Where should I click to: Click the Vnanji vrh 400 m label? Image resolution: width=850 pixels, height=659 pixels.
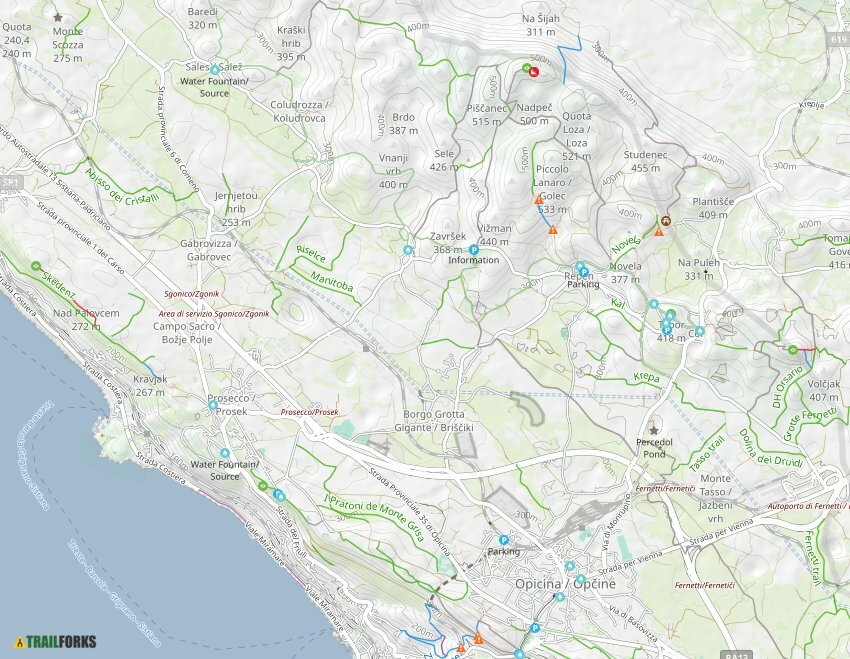coord(393,171)
